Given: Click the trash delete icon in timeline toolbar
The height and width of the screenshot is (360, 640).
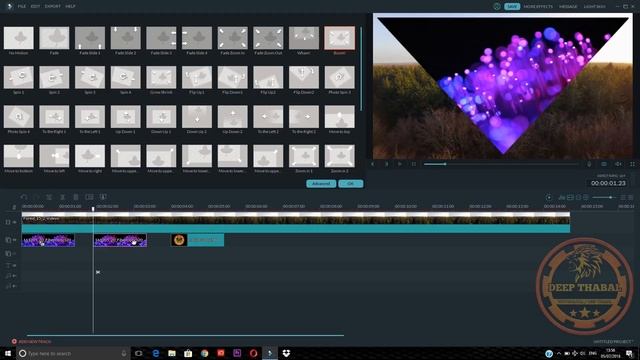Looking at the screenshot, I should (x=76, y=197).
